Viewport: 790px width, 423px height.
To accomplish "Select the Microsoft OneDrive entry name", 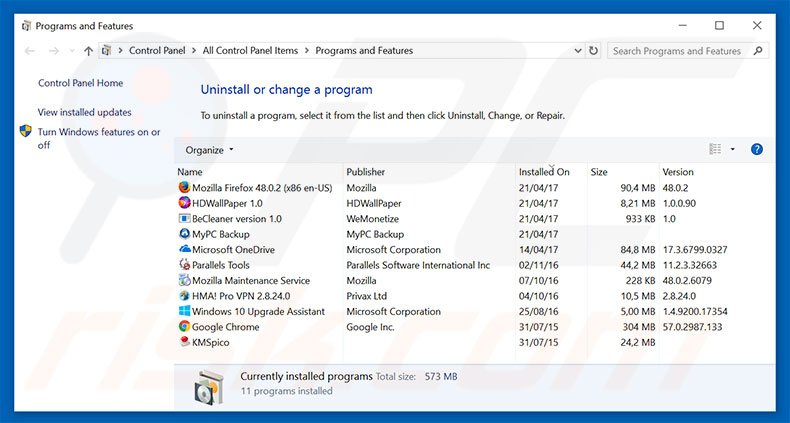I will [x=233, y=250].
